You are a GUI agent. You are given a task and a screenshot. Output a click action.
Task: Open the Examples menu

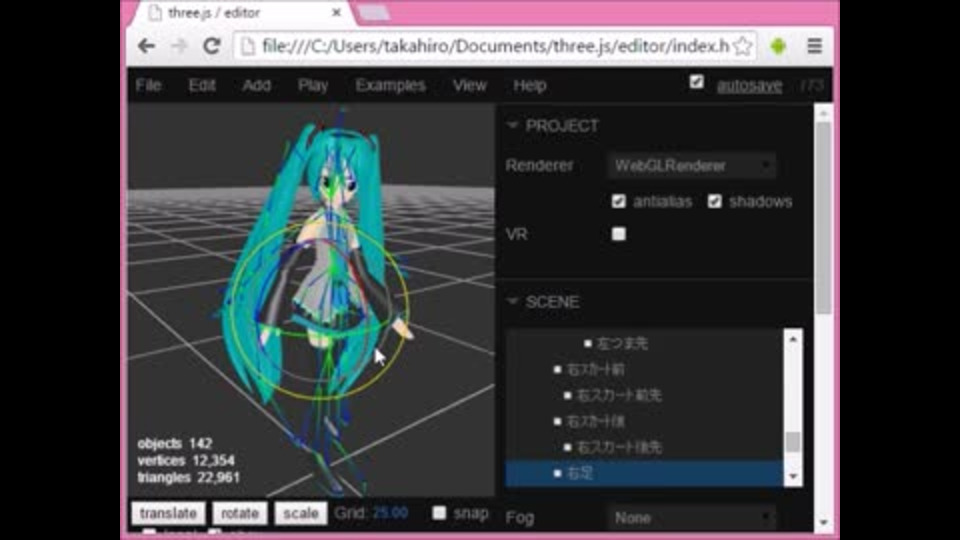[391, 85]
